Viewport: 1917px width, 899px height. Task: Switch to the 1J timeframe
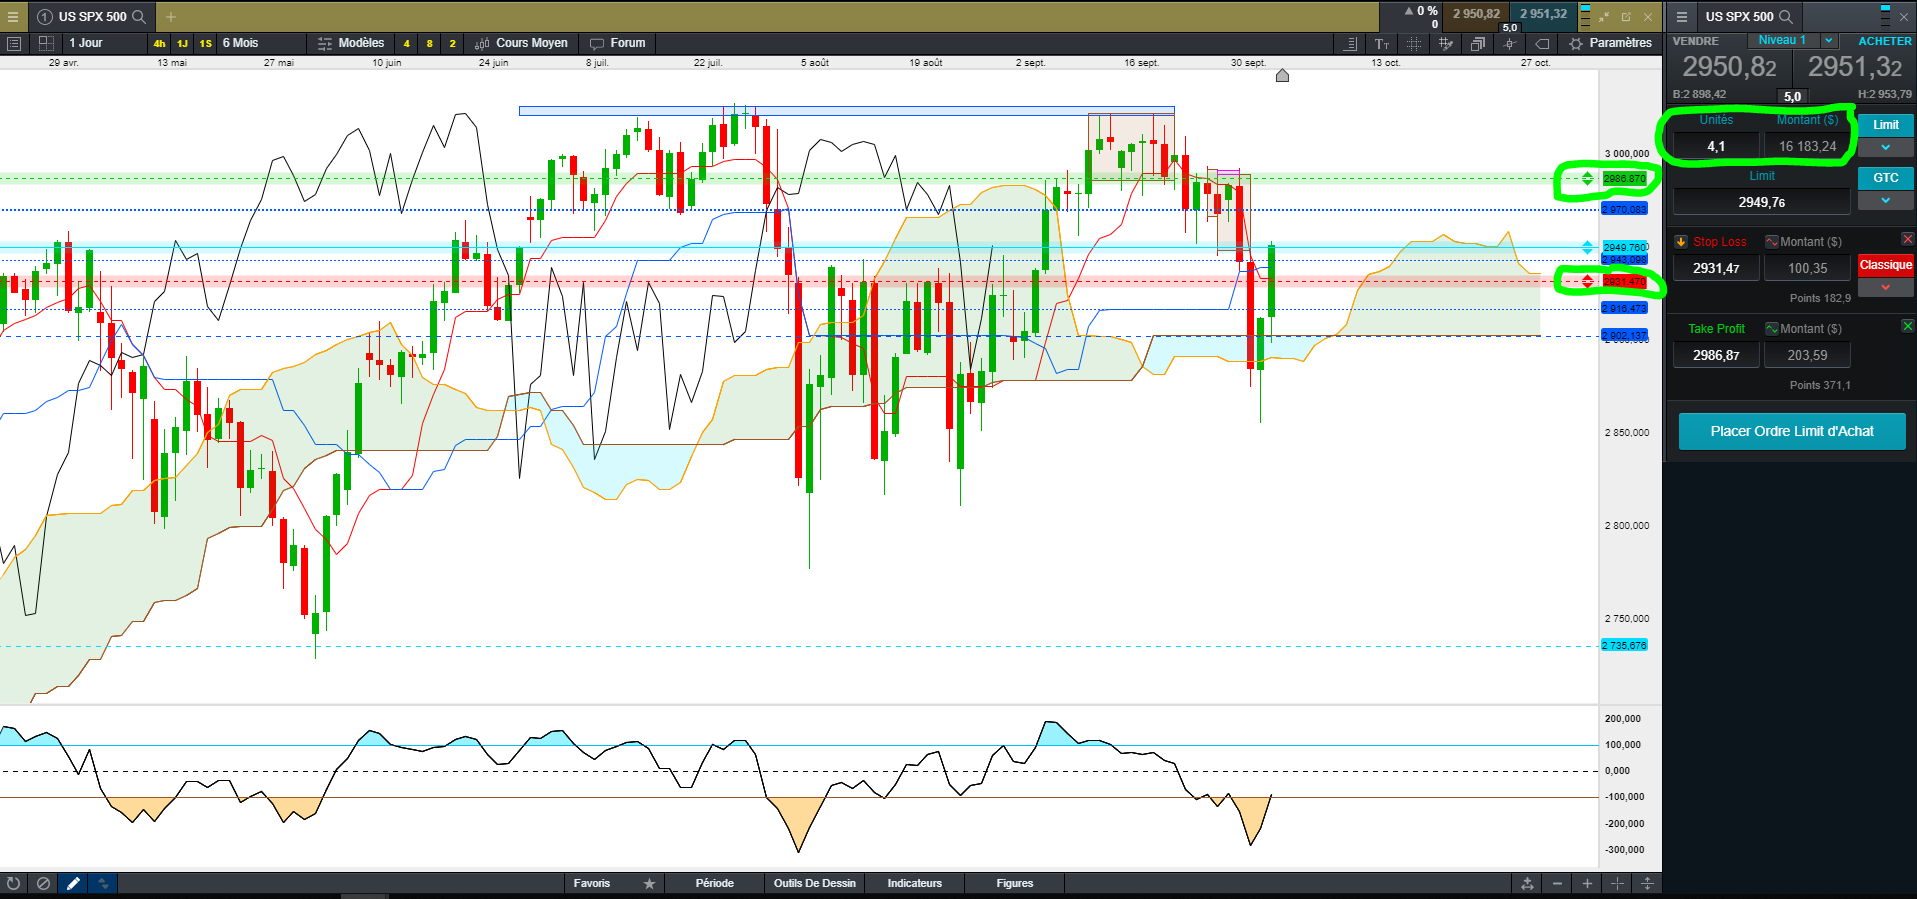[182, 43]
